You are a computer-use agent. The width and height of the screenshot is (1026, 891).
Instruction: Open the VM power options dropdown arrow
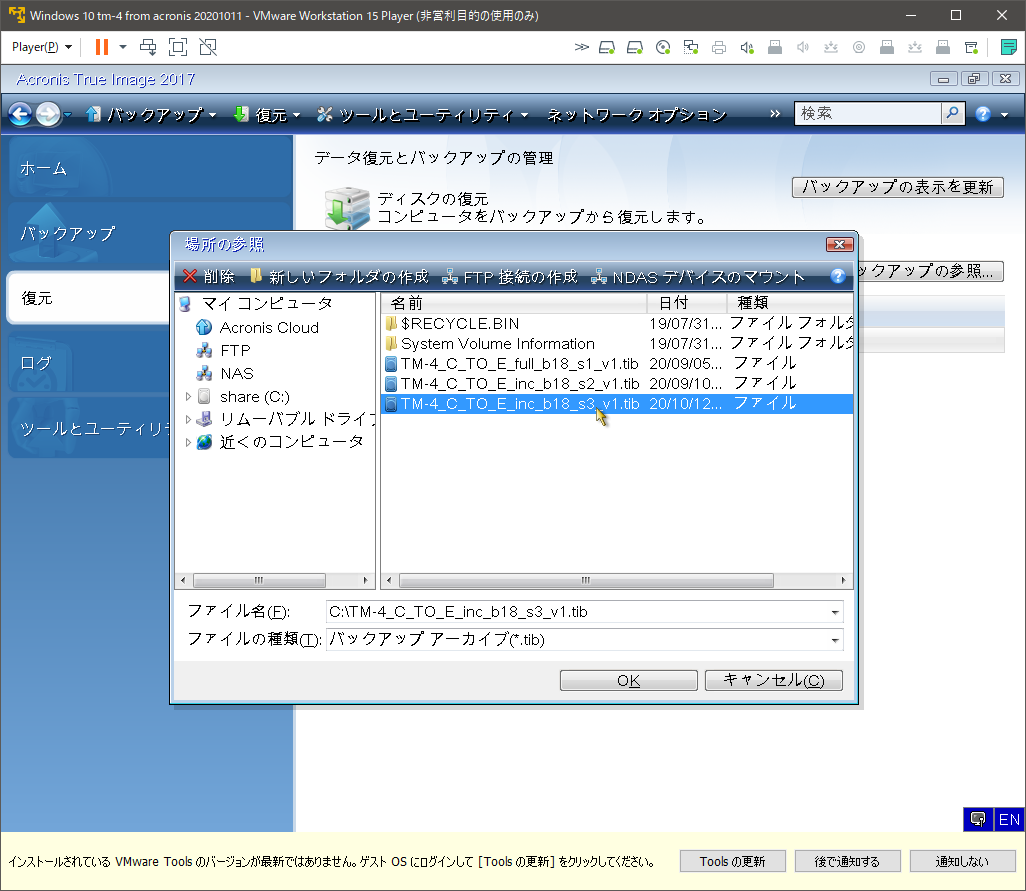pos(122,47)
